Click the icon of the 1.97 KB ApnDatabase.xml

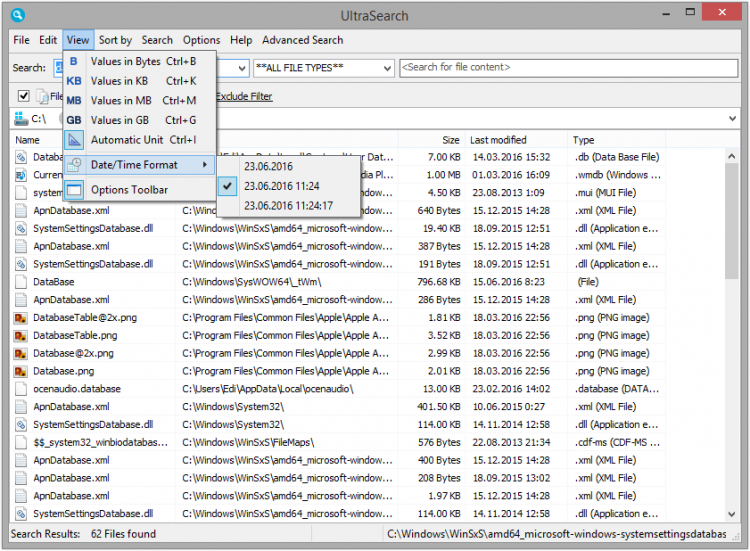(21, 496)
